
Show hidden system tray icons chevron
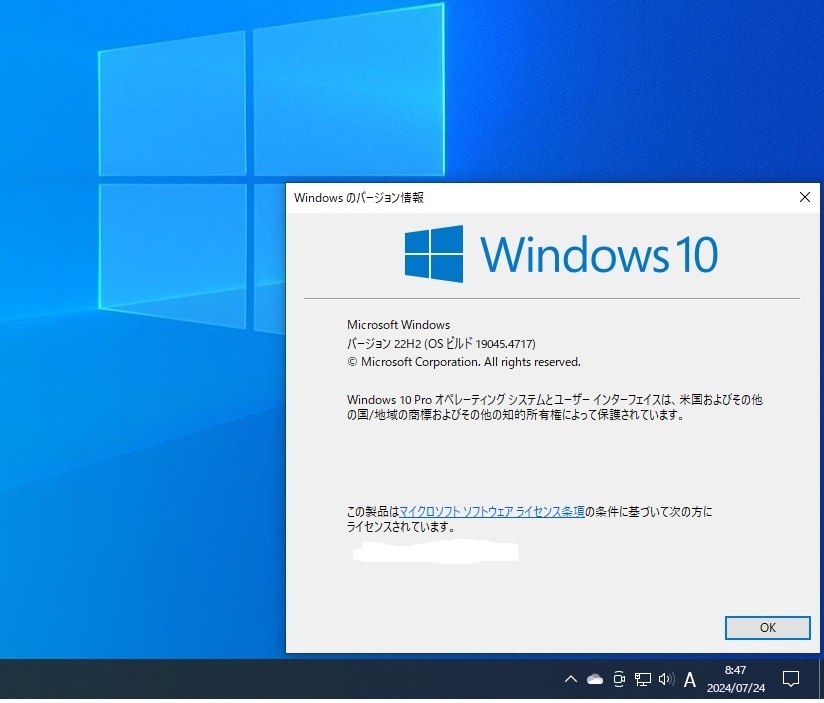[571, 679]
